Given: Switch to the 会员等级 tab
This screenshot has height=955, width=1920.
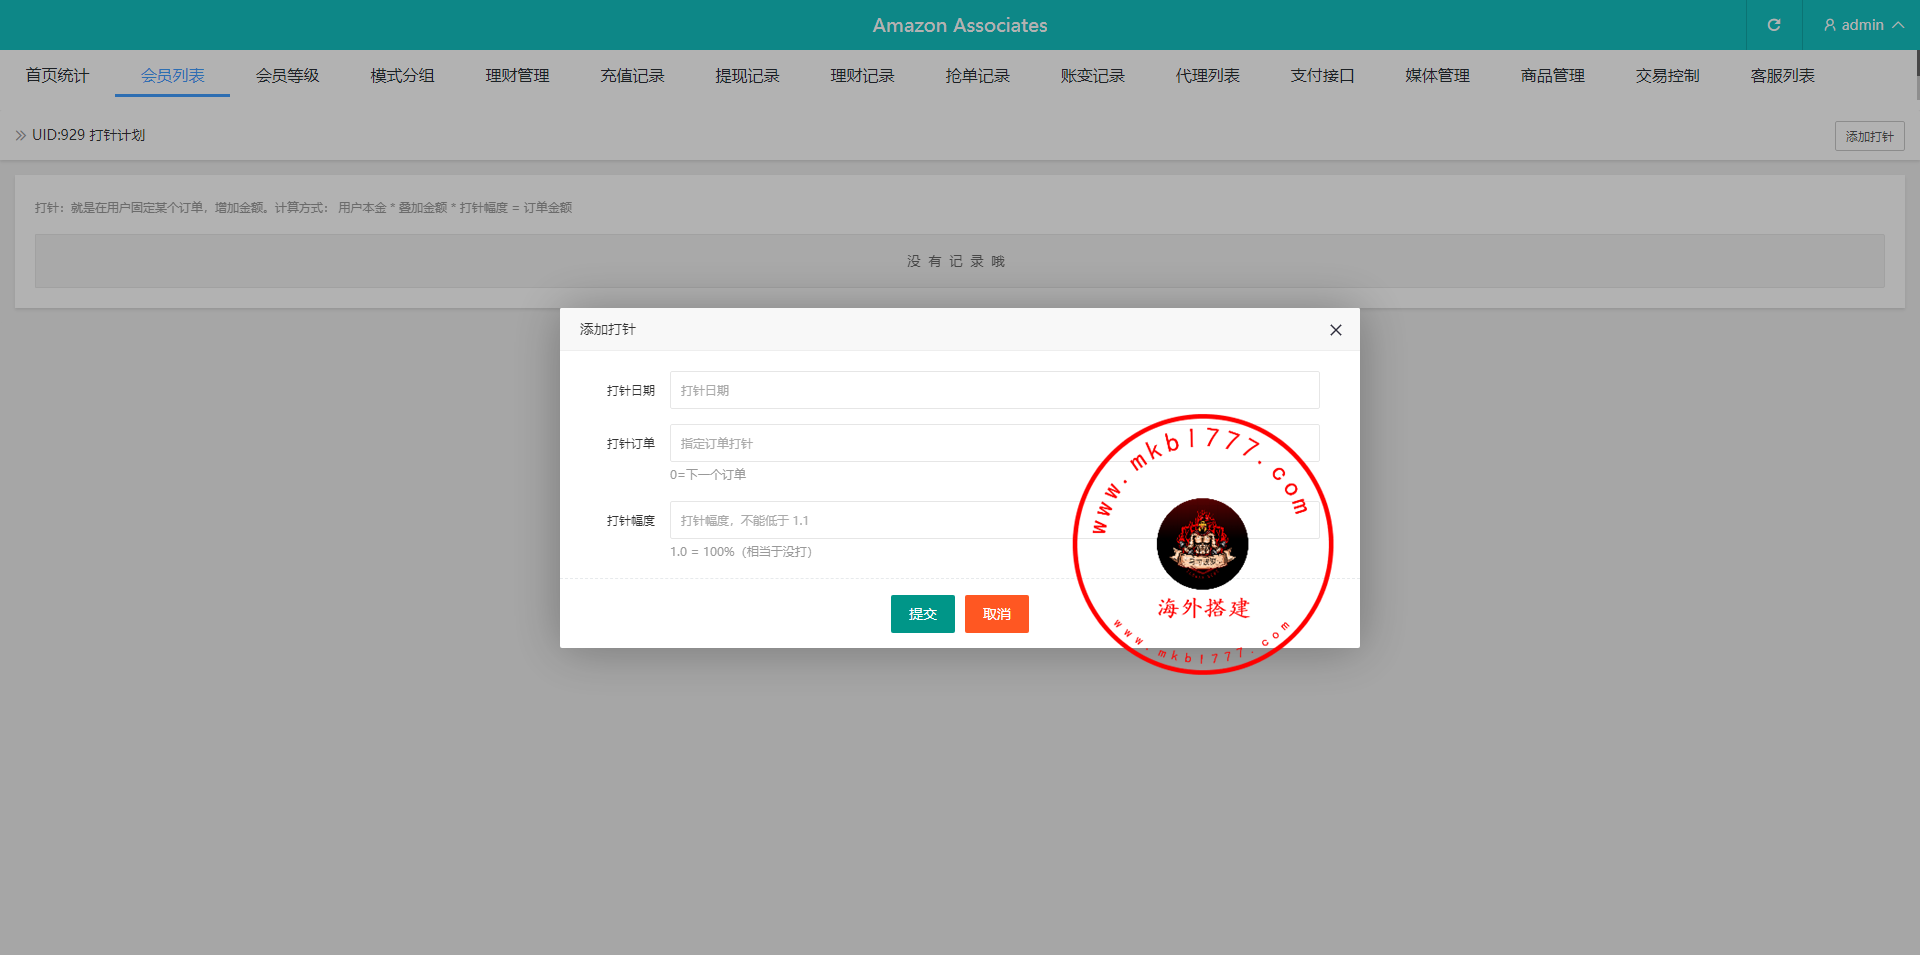Looking at the screenshot, I should 287,75.
